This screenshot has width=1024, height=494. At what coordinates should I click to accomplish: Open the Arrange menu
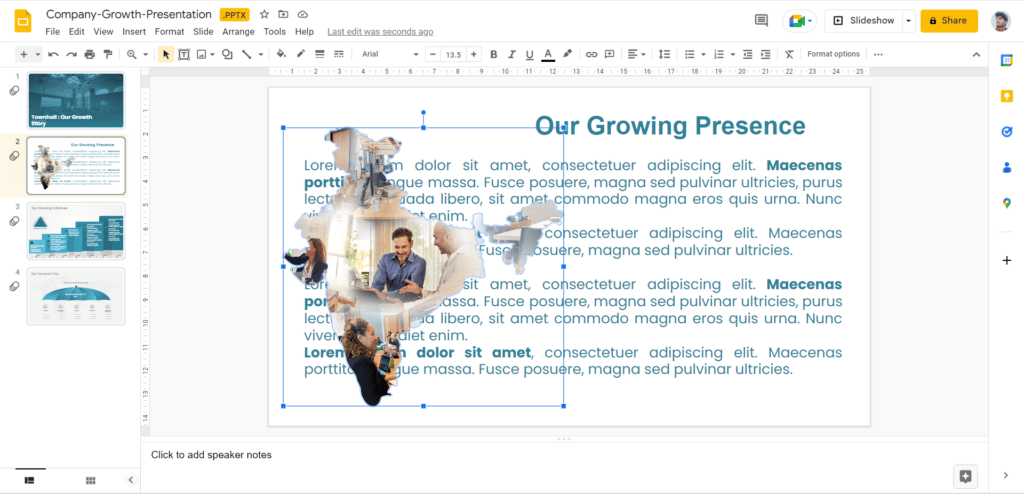(x=238, y=32)
